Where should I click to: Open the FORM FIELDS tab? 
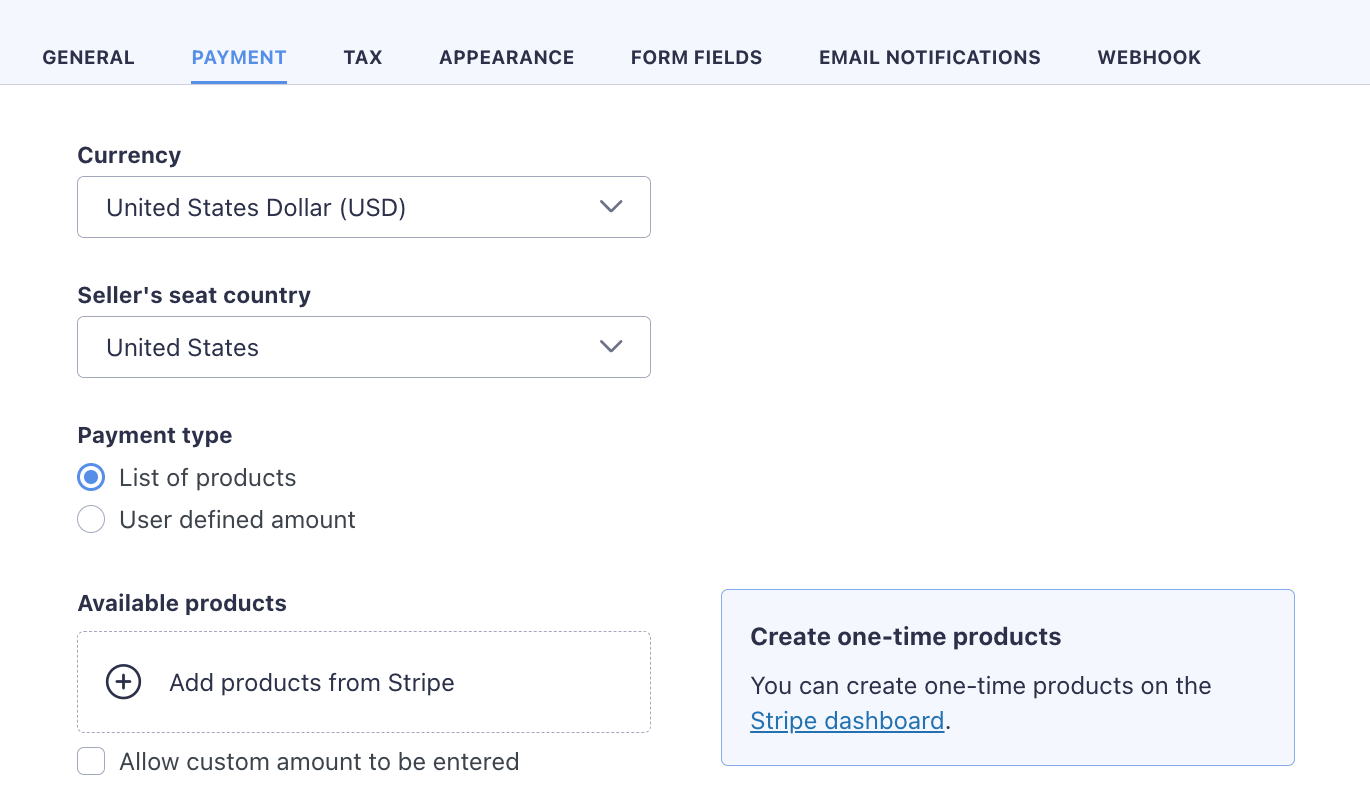pos(696,57)
